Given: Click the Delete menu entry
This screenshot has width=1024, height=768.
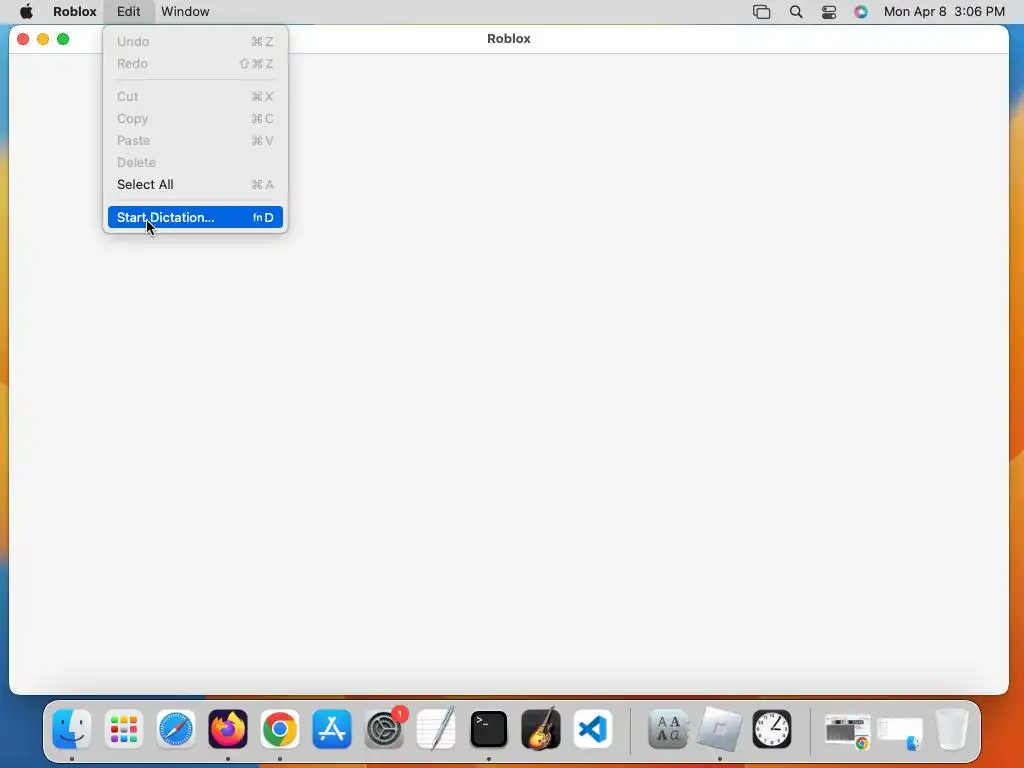Looking at the screenshot, I should 195,162.
